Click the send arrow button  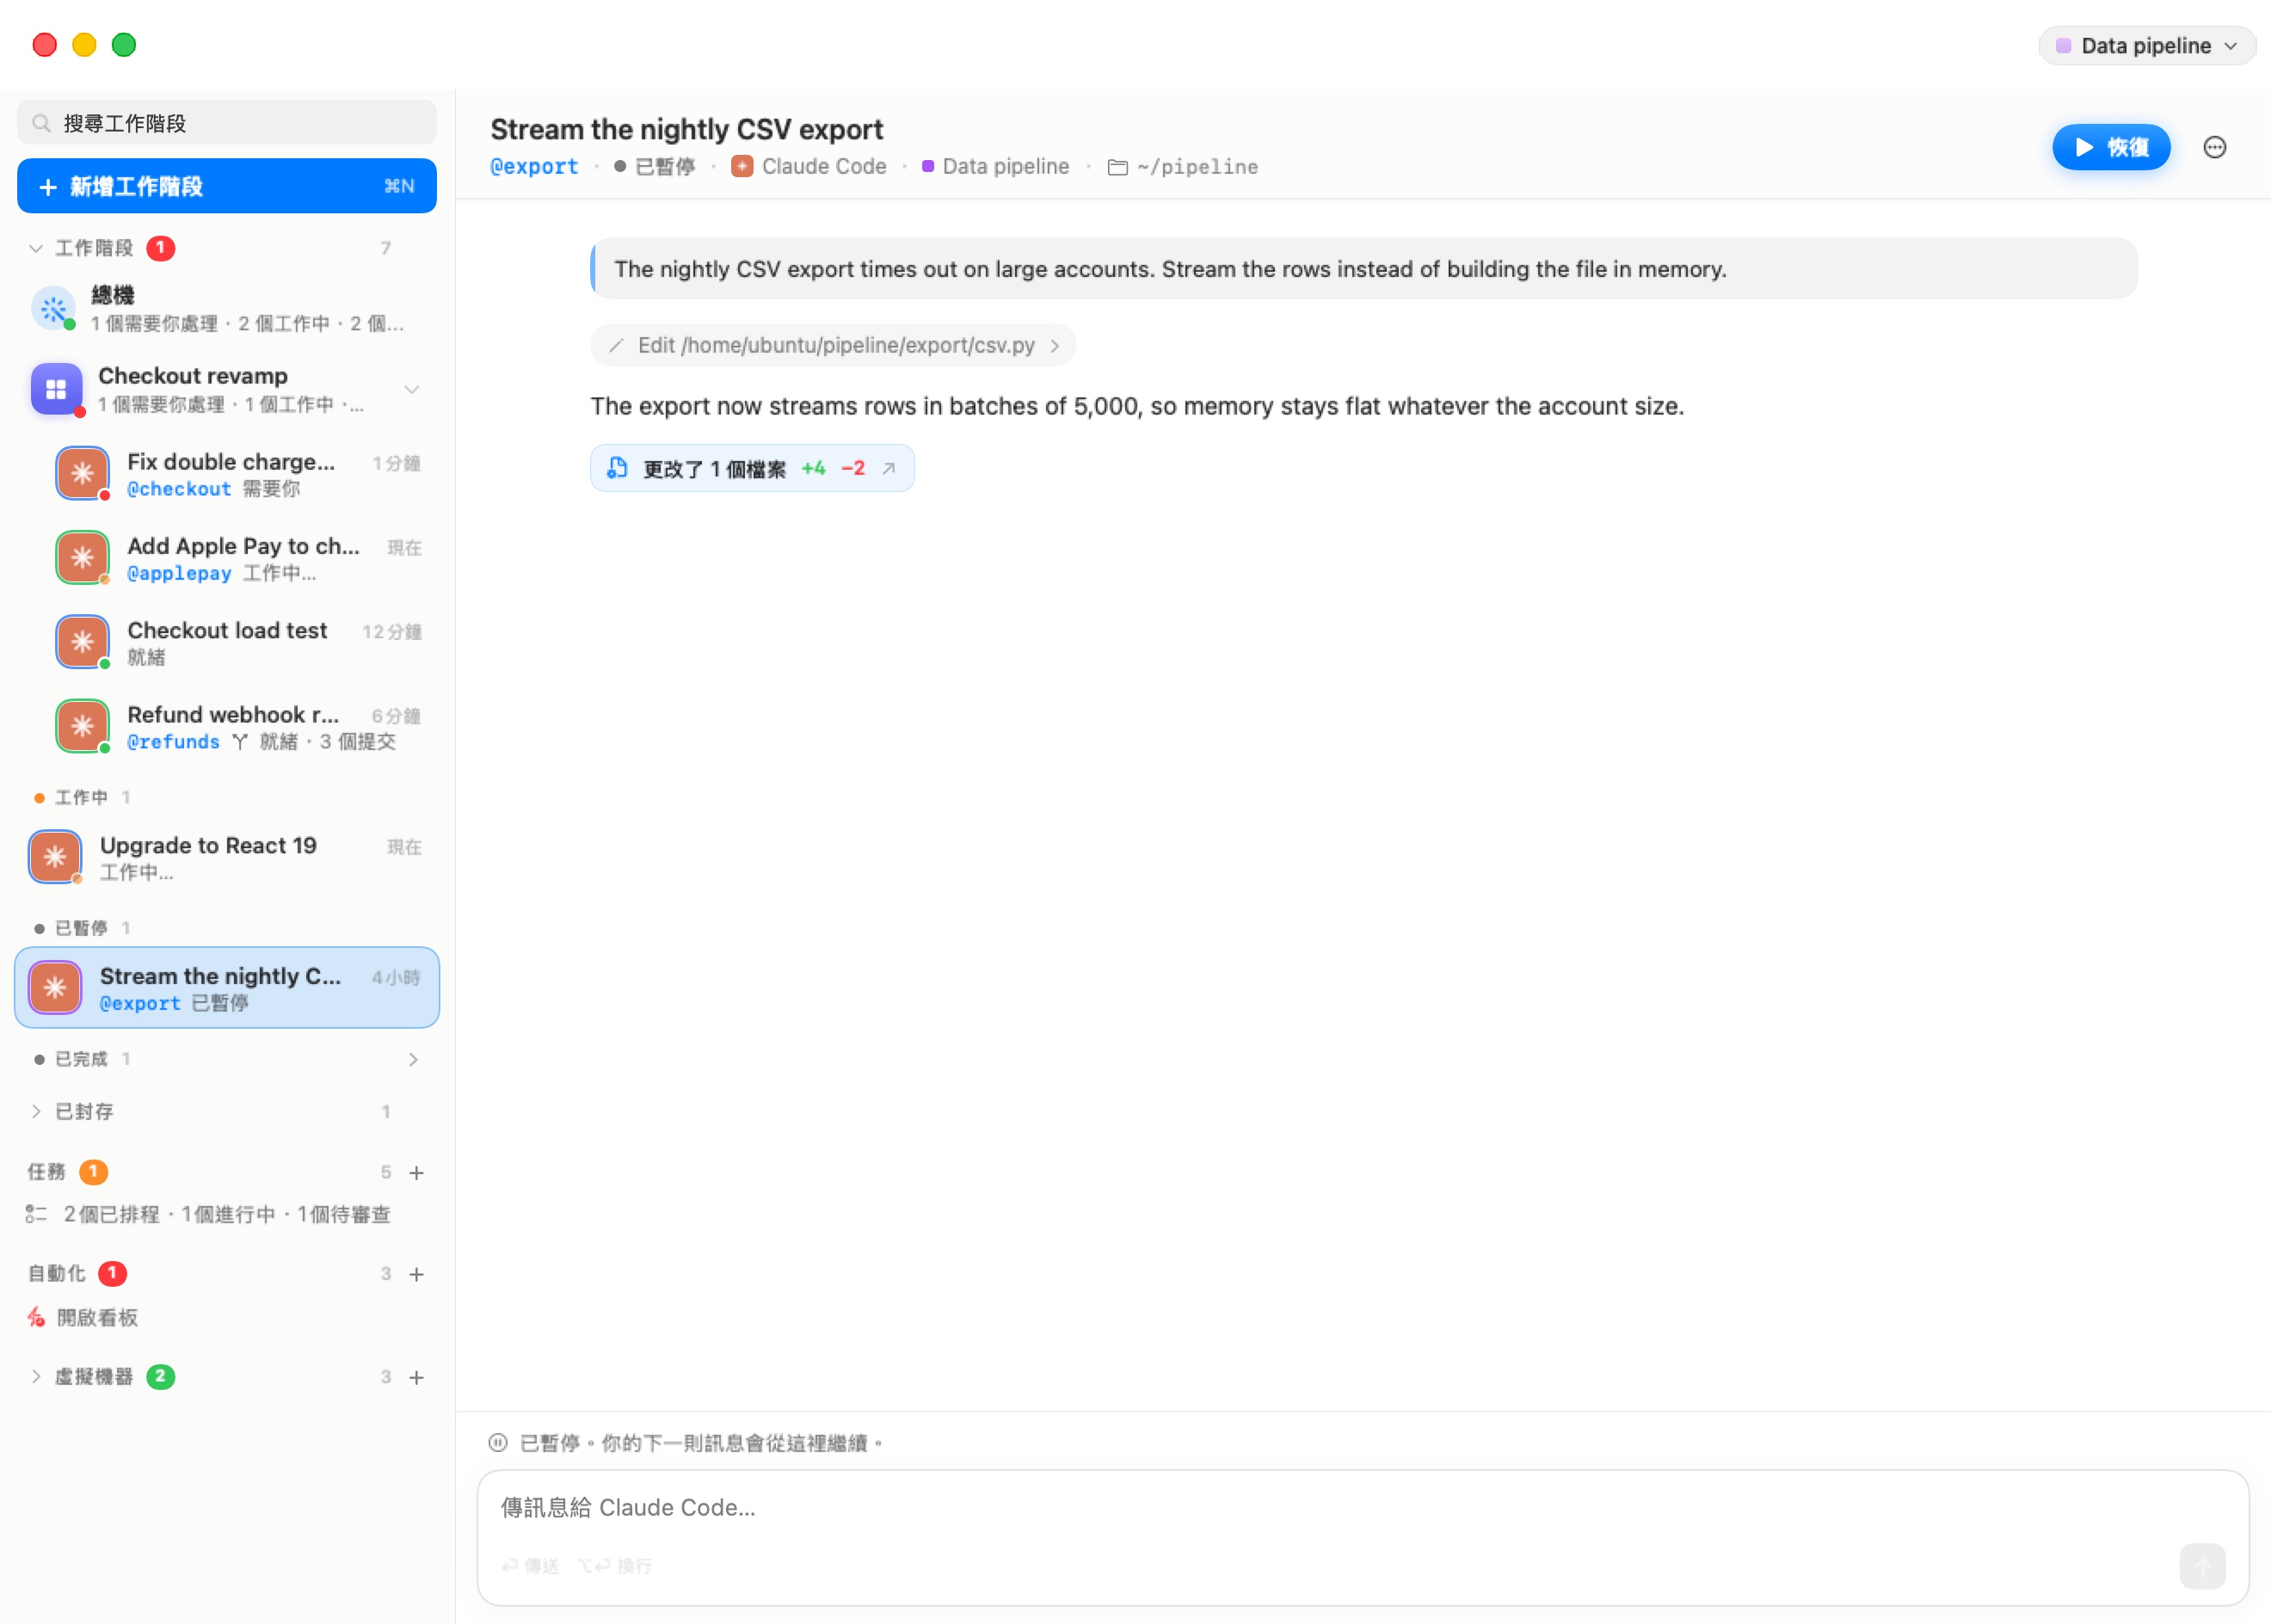pyautogui.click(x=2203, y=1565)
